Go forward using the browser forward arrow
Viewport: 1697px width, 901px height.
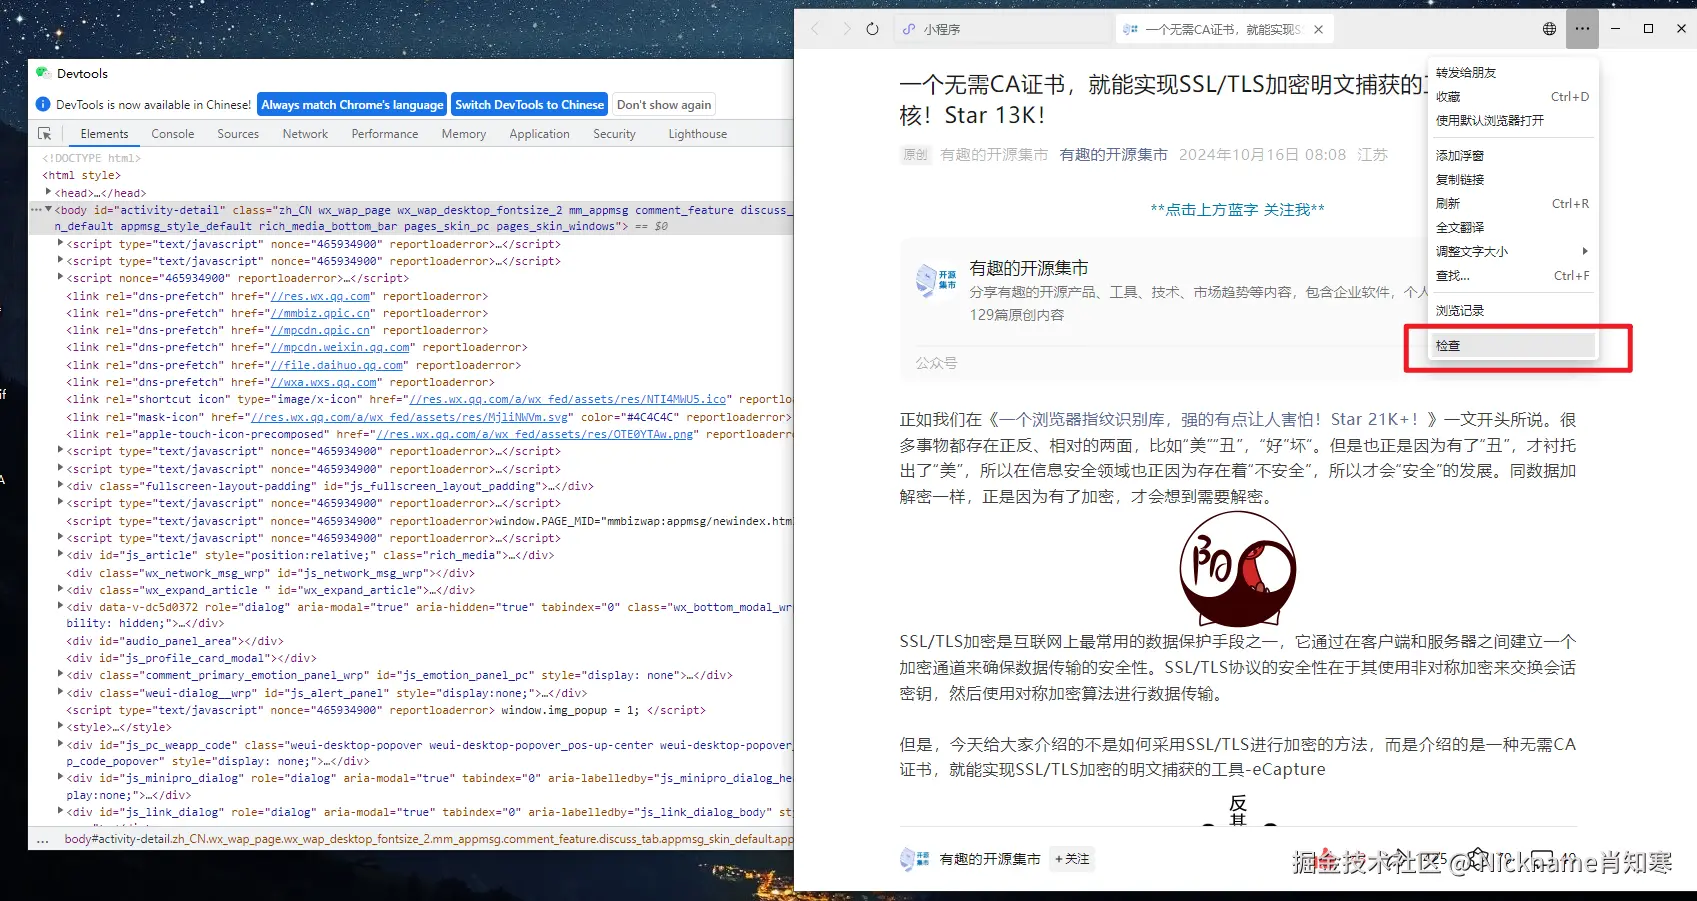point(846,29)
